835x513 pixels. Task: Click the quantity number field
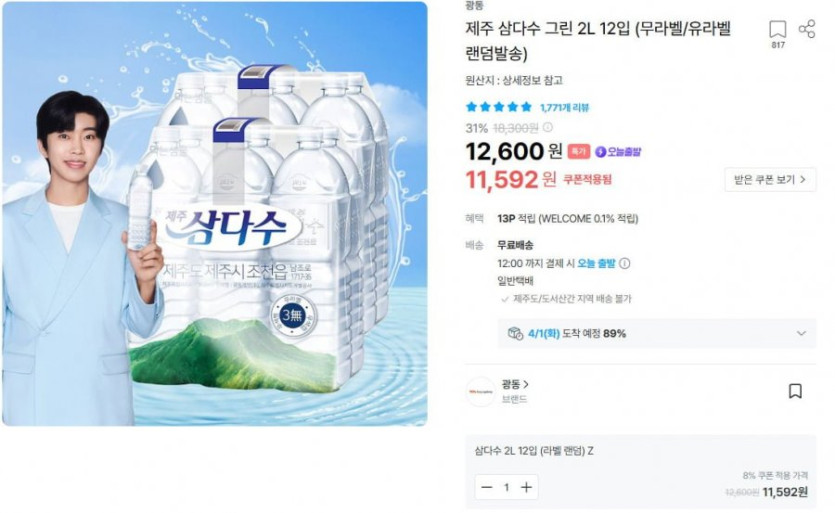[x=506, y=488]
